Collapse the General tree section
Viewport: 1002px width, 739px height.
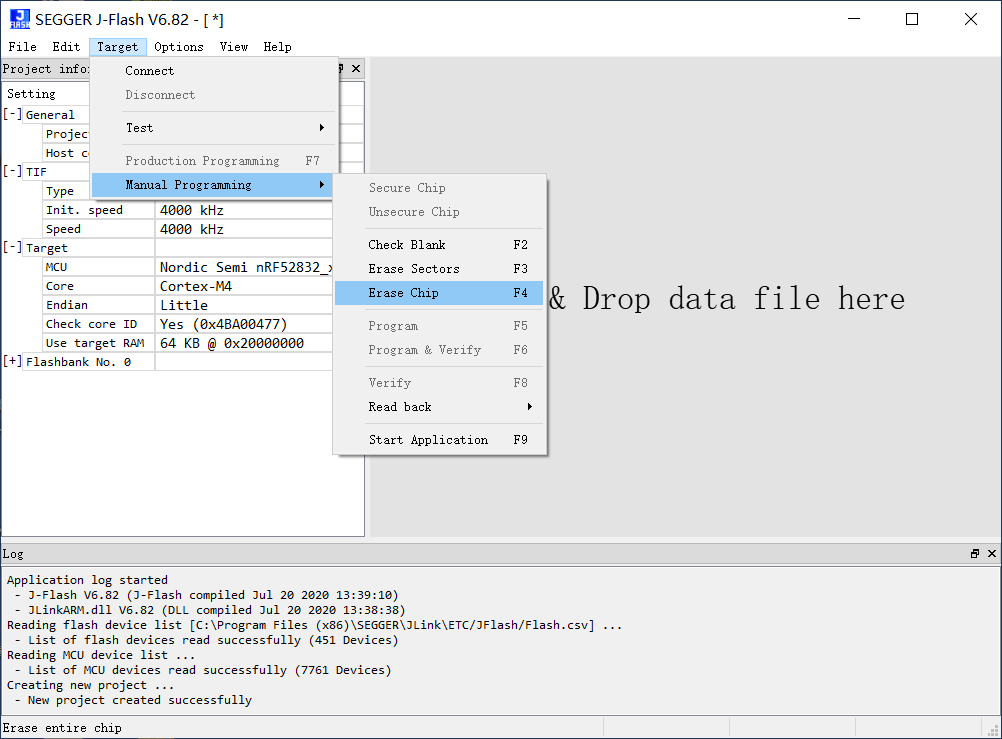[x=12, y=114]
